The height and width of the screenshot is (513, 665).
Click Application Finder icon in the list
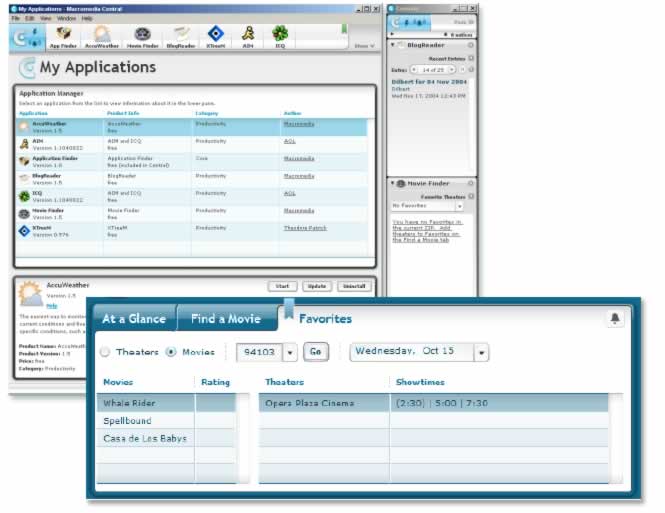point(24,162)
